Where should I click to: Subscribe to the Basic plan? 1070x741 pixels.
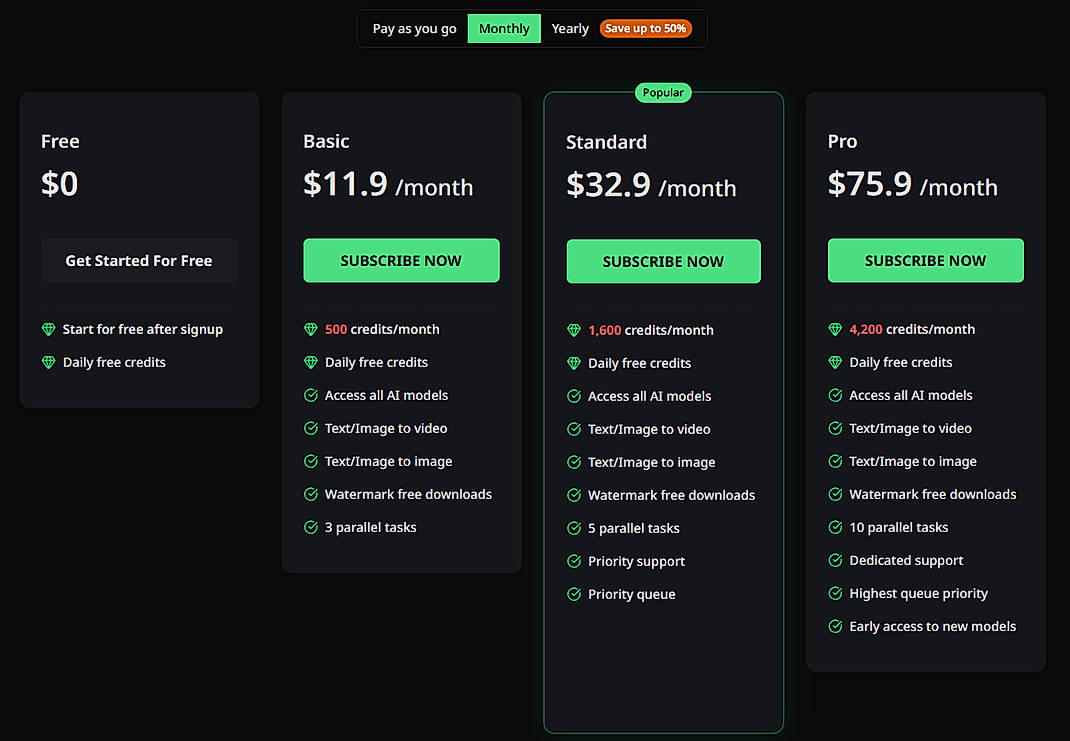point(401,261)
